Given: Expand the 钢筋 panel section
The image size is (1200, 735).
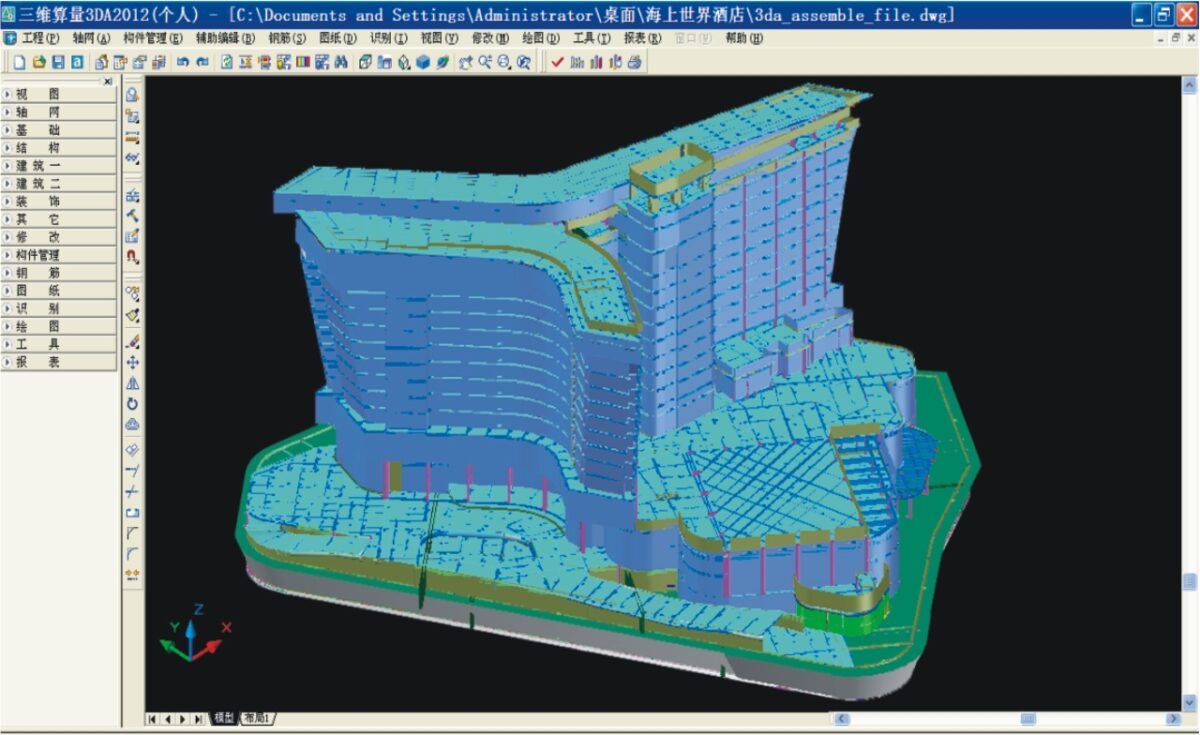Looking at the screenshot, I should [x=59, y=273].
